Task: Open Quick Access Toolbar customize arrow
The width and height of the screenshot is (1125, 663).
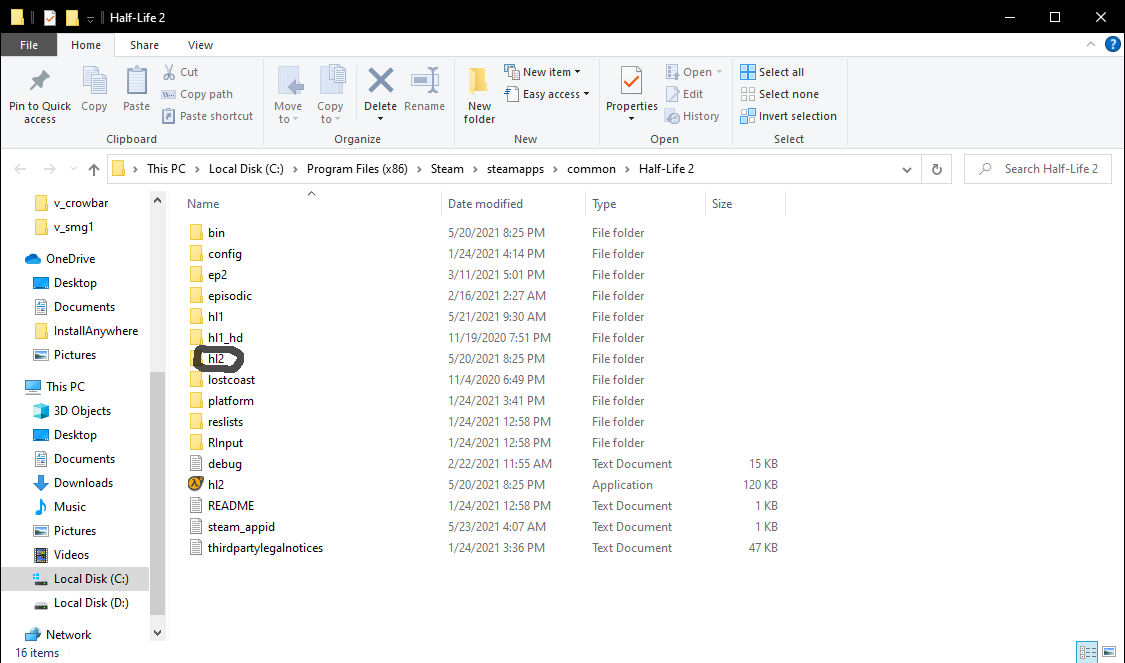Action: point(90,18)
